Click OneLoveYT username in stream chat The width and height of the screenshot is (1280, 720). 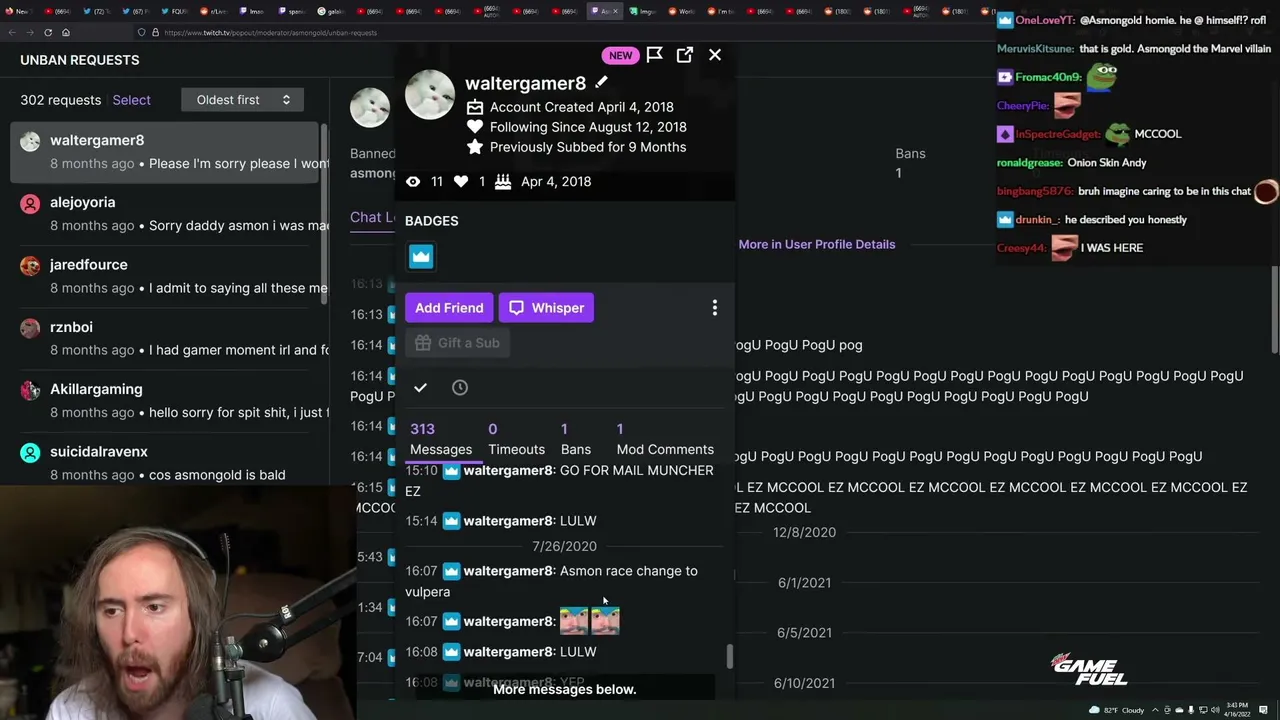coord(1045,20)
